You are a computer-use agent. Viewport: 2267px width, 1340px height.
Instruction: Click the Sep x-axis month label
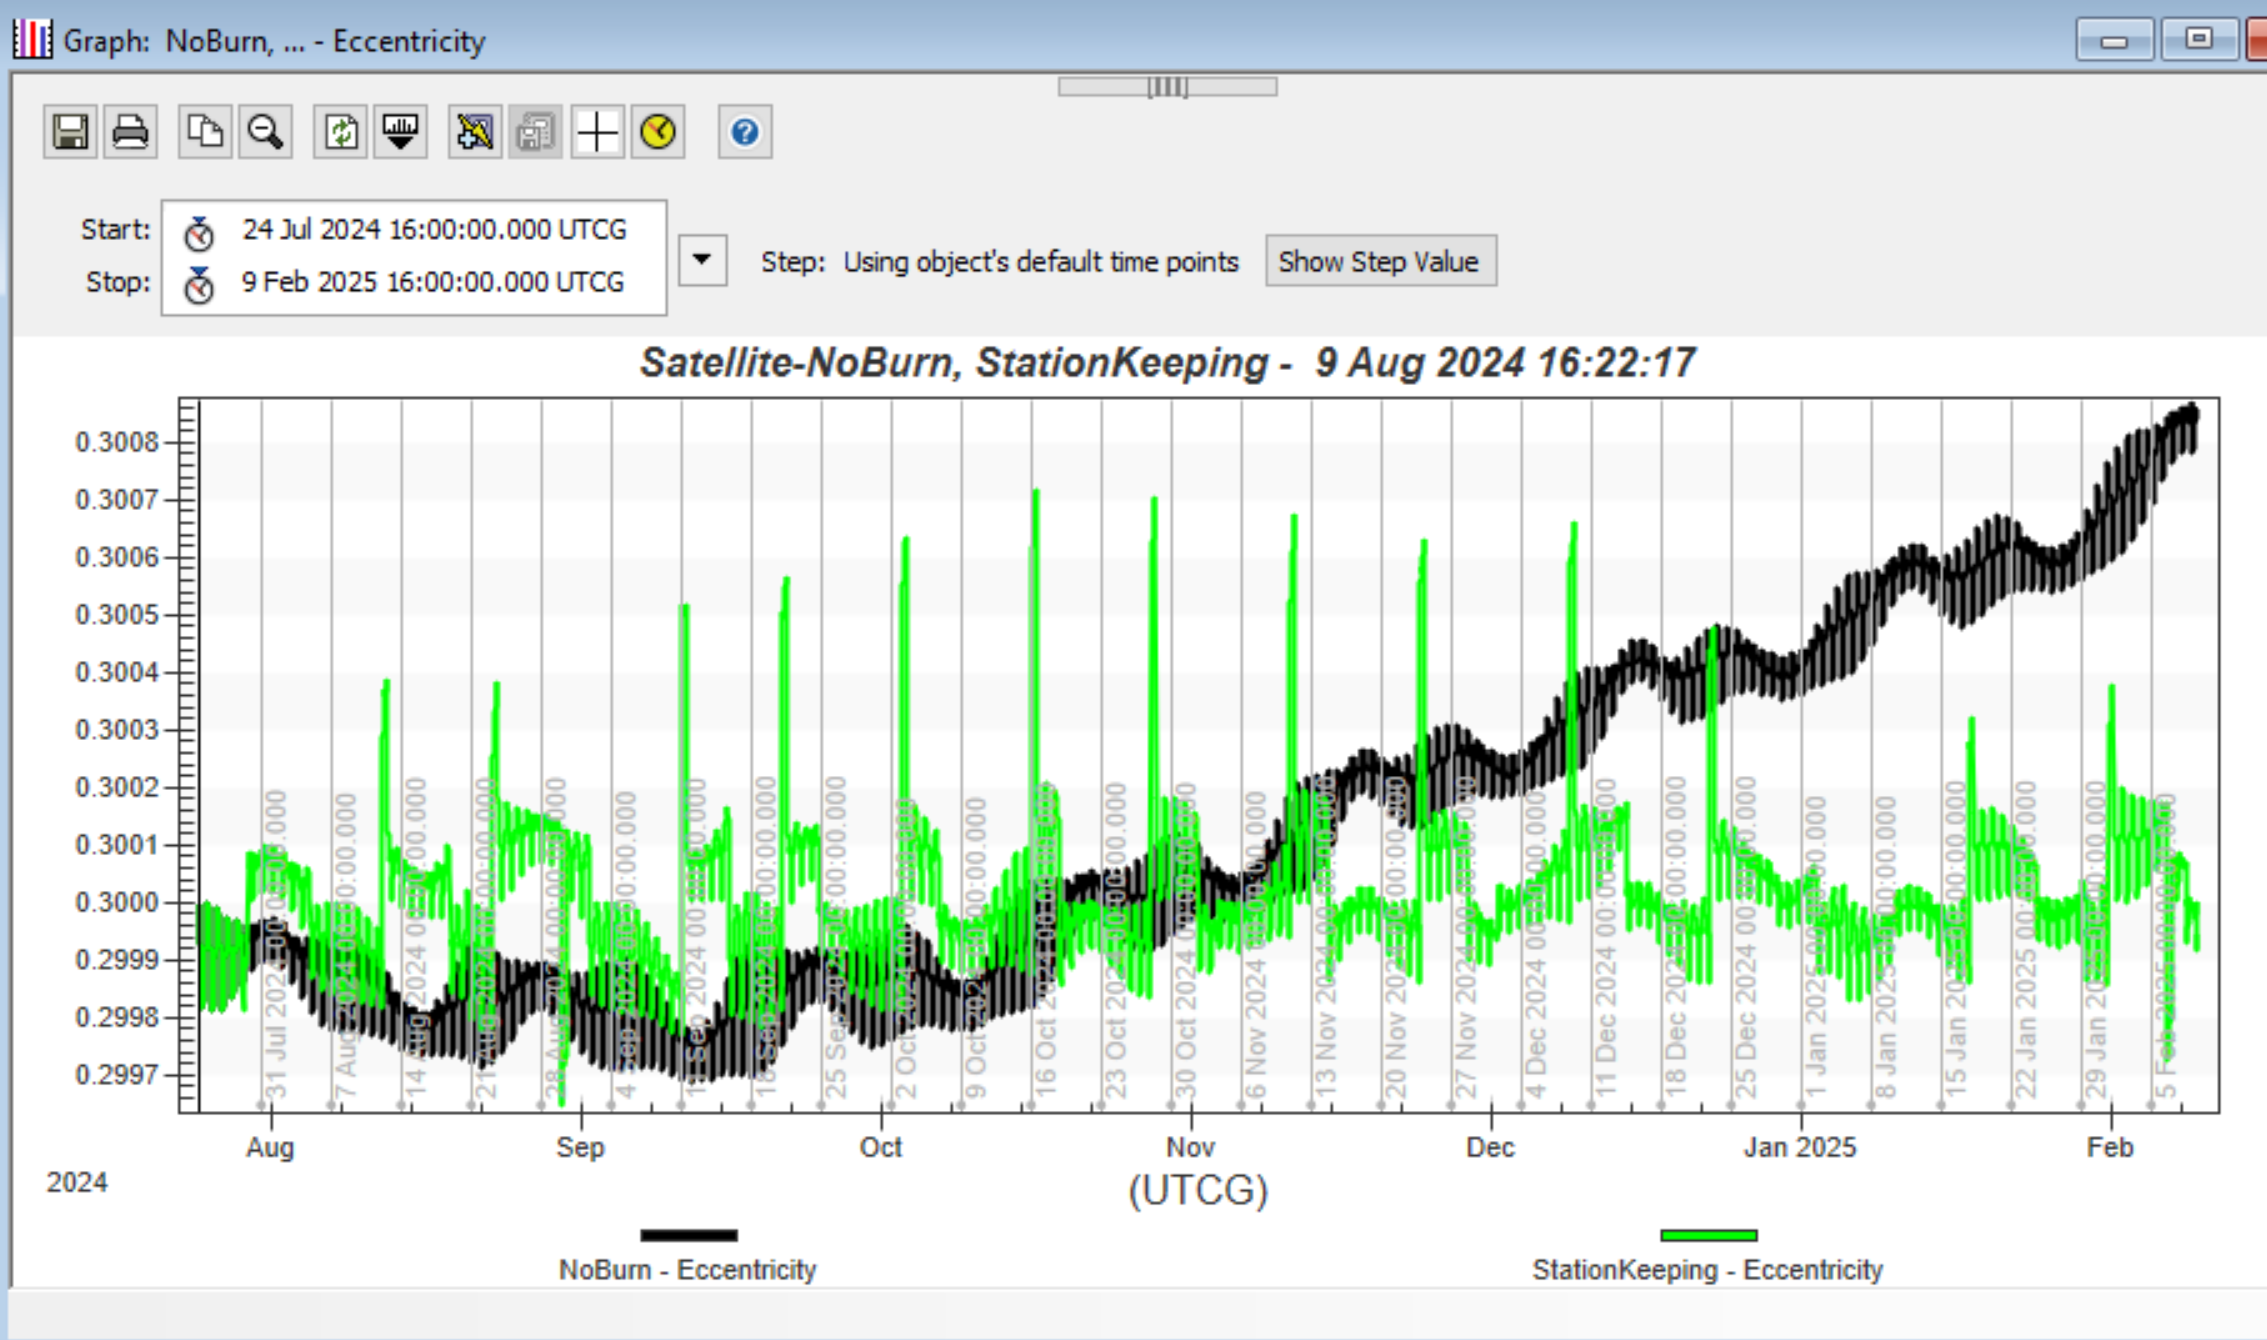(580, 1147)
